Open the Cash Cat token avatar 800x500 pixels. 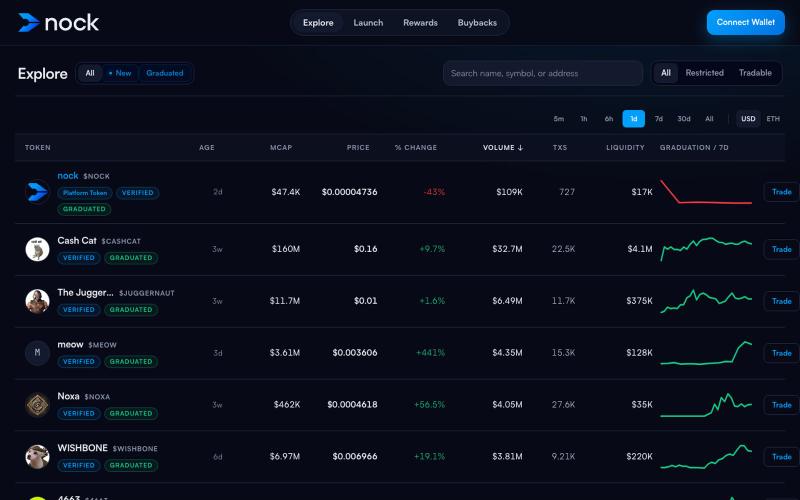[x=37, y=249]
